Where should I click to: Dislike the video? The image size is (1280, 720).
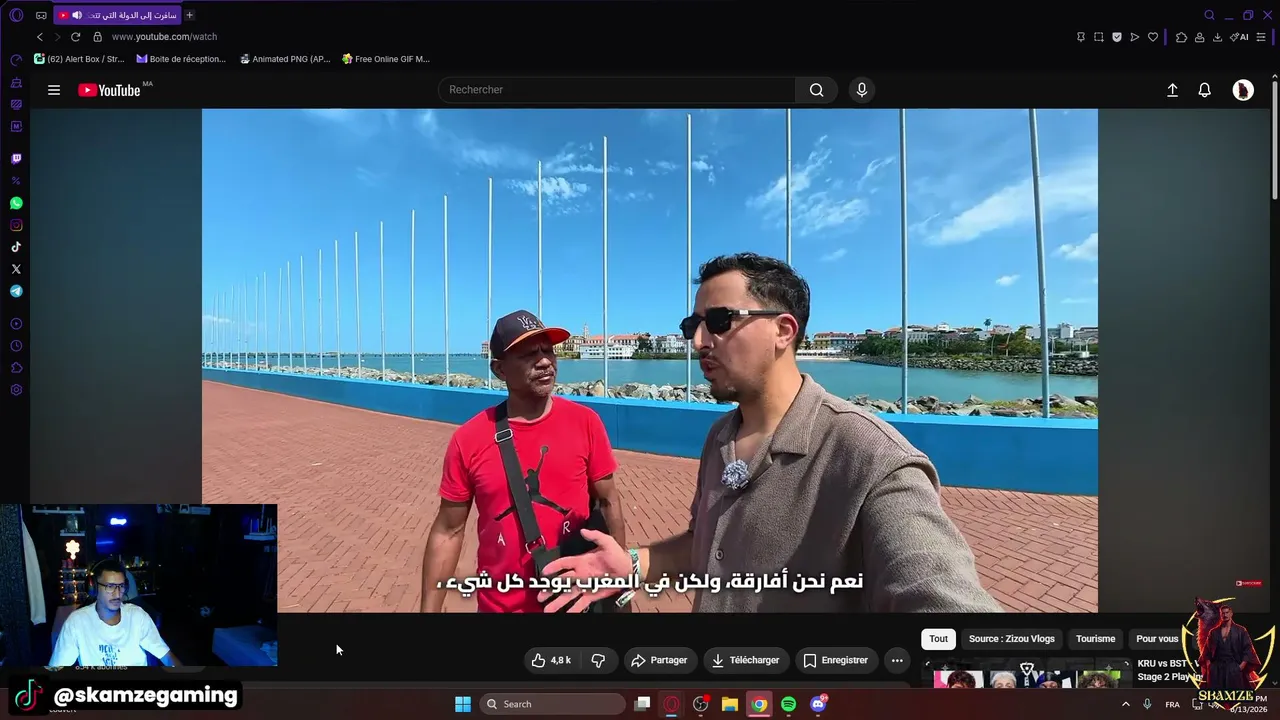tap(598, 660)
